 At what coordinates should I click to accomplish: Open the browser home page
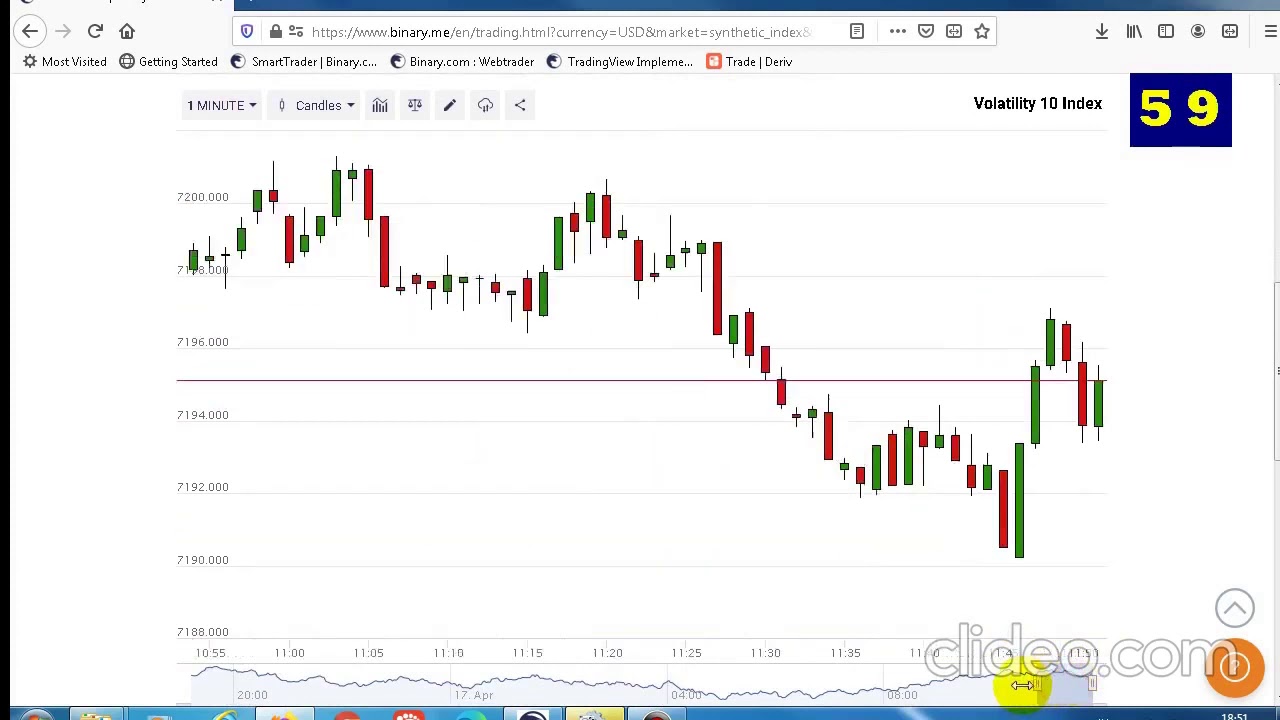tap(127, 32)
